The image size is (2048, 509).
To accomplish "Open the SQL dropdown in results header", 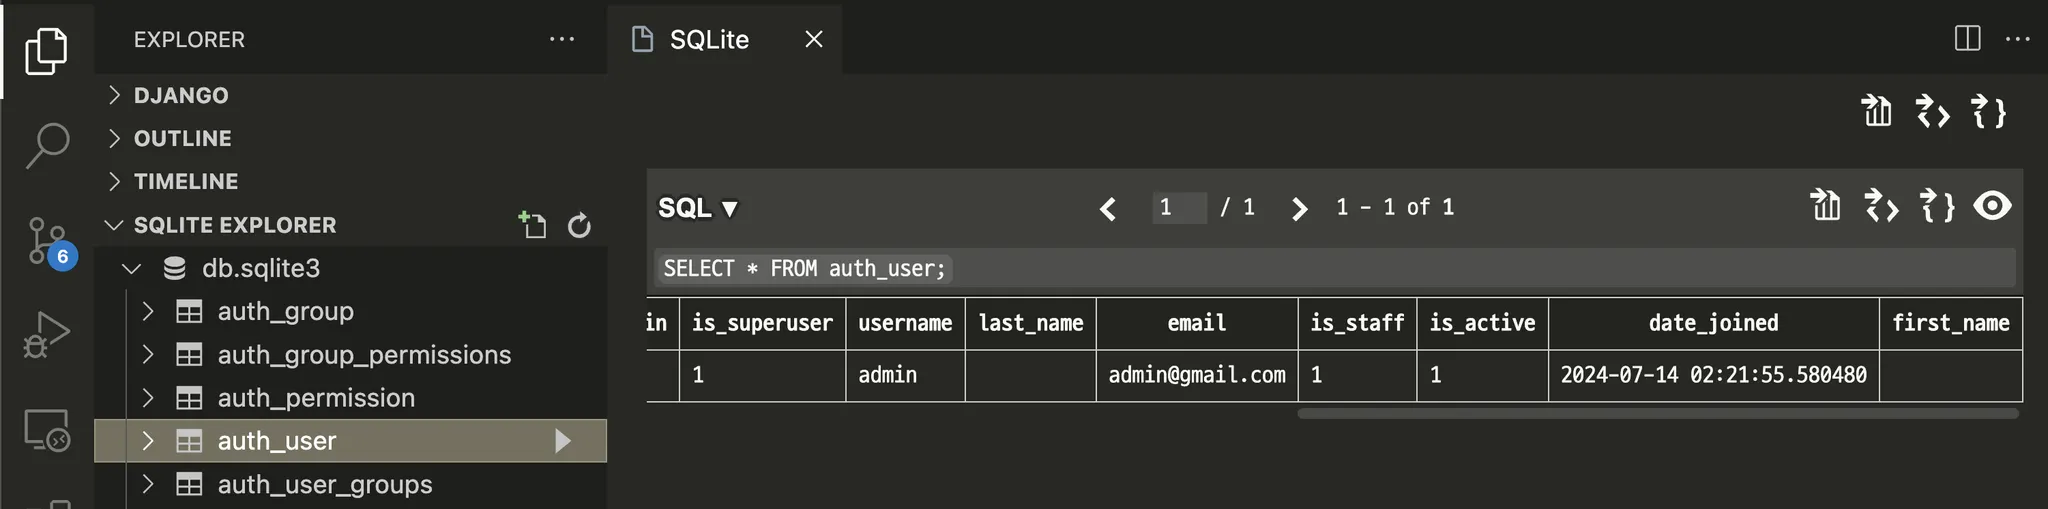I will click(698, 208).
